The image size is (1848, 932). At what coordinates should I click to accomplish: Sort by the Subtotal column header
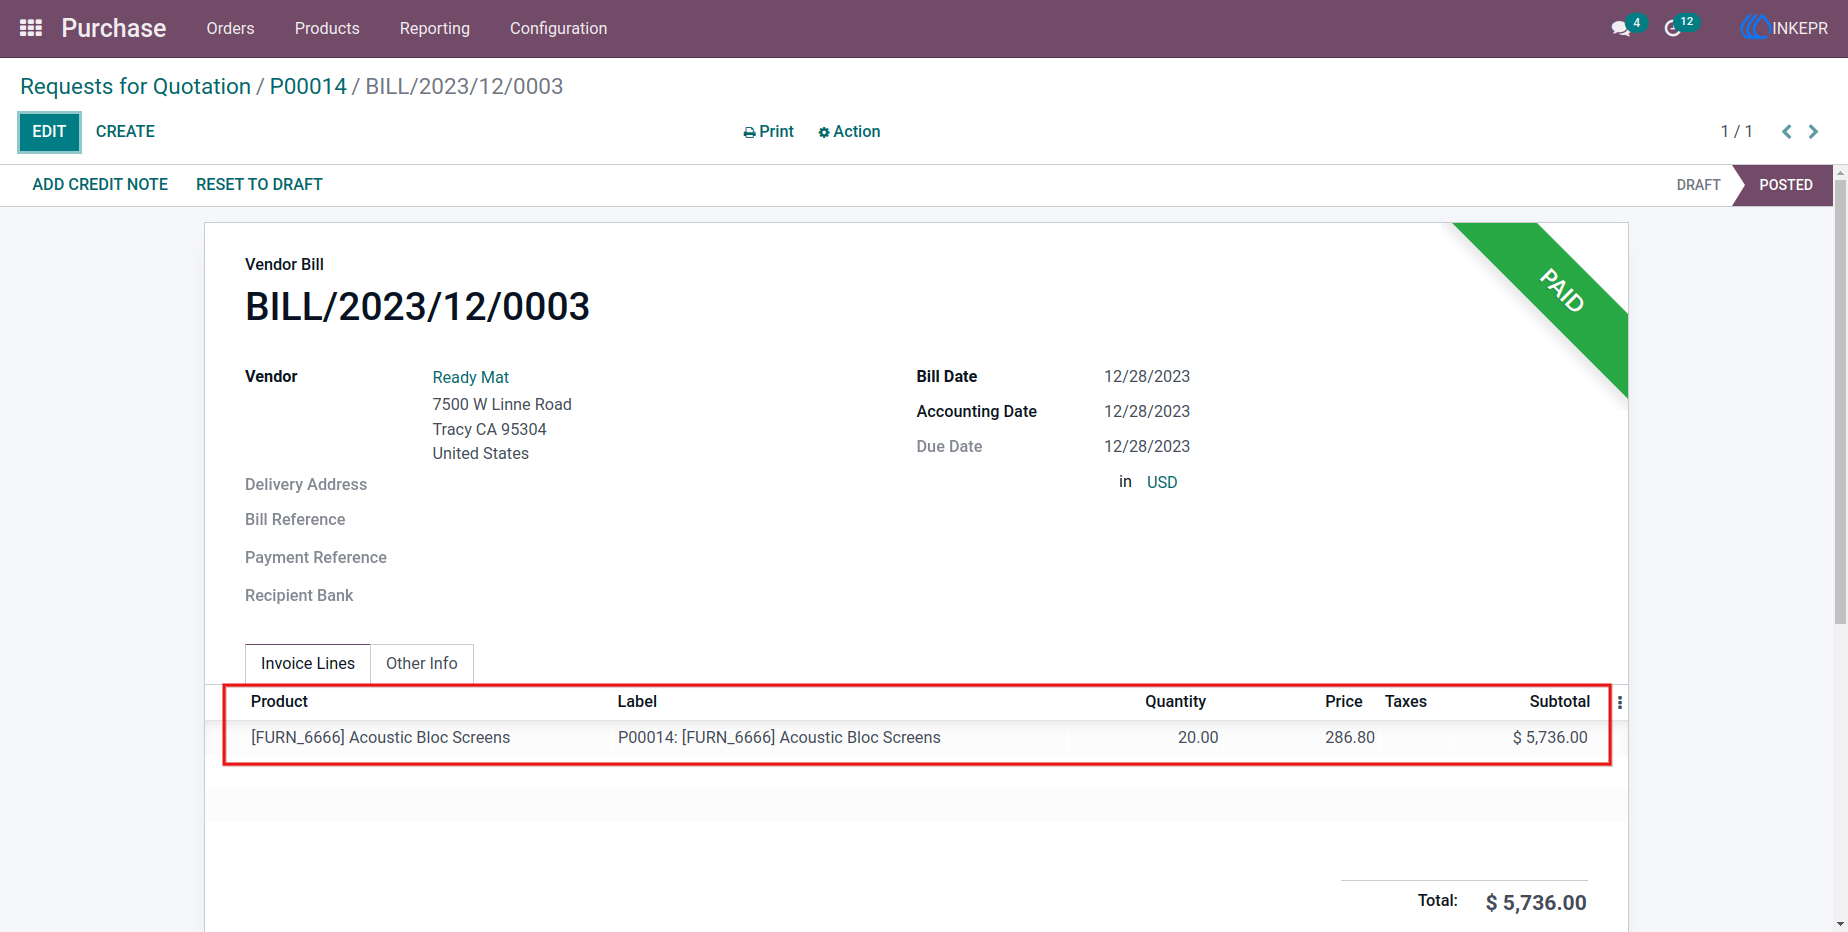pos(1560,702)
